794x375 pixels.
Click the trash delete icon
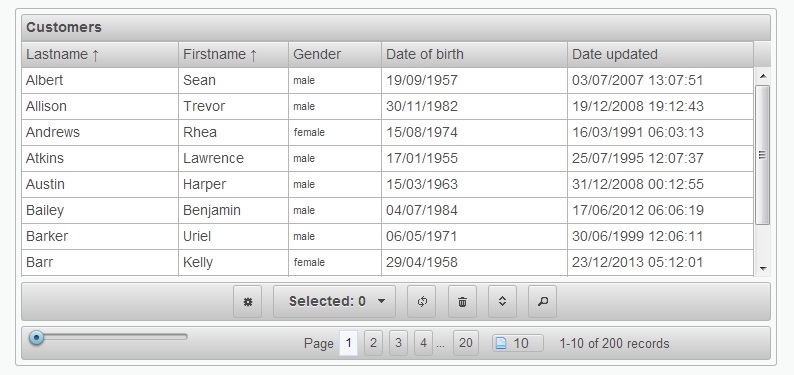[x=462, y=302]
